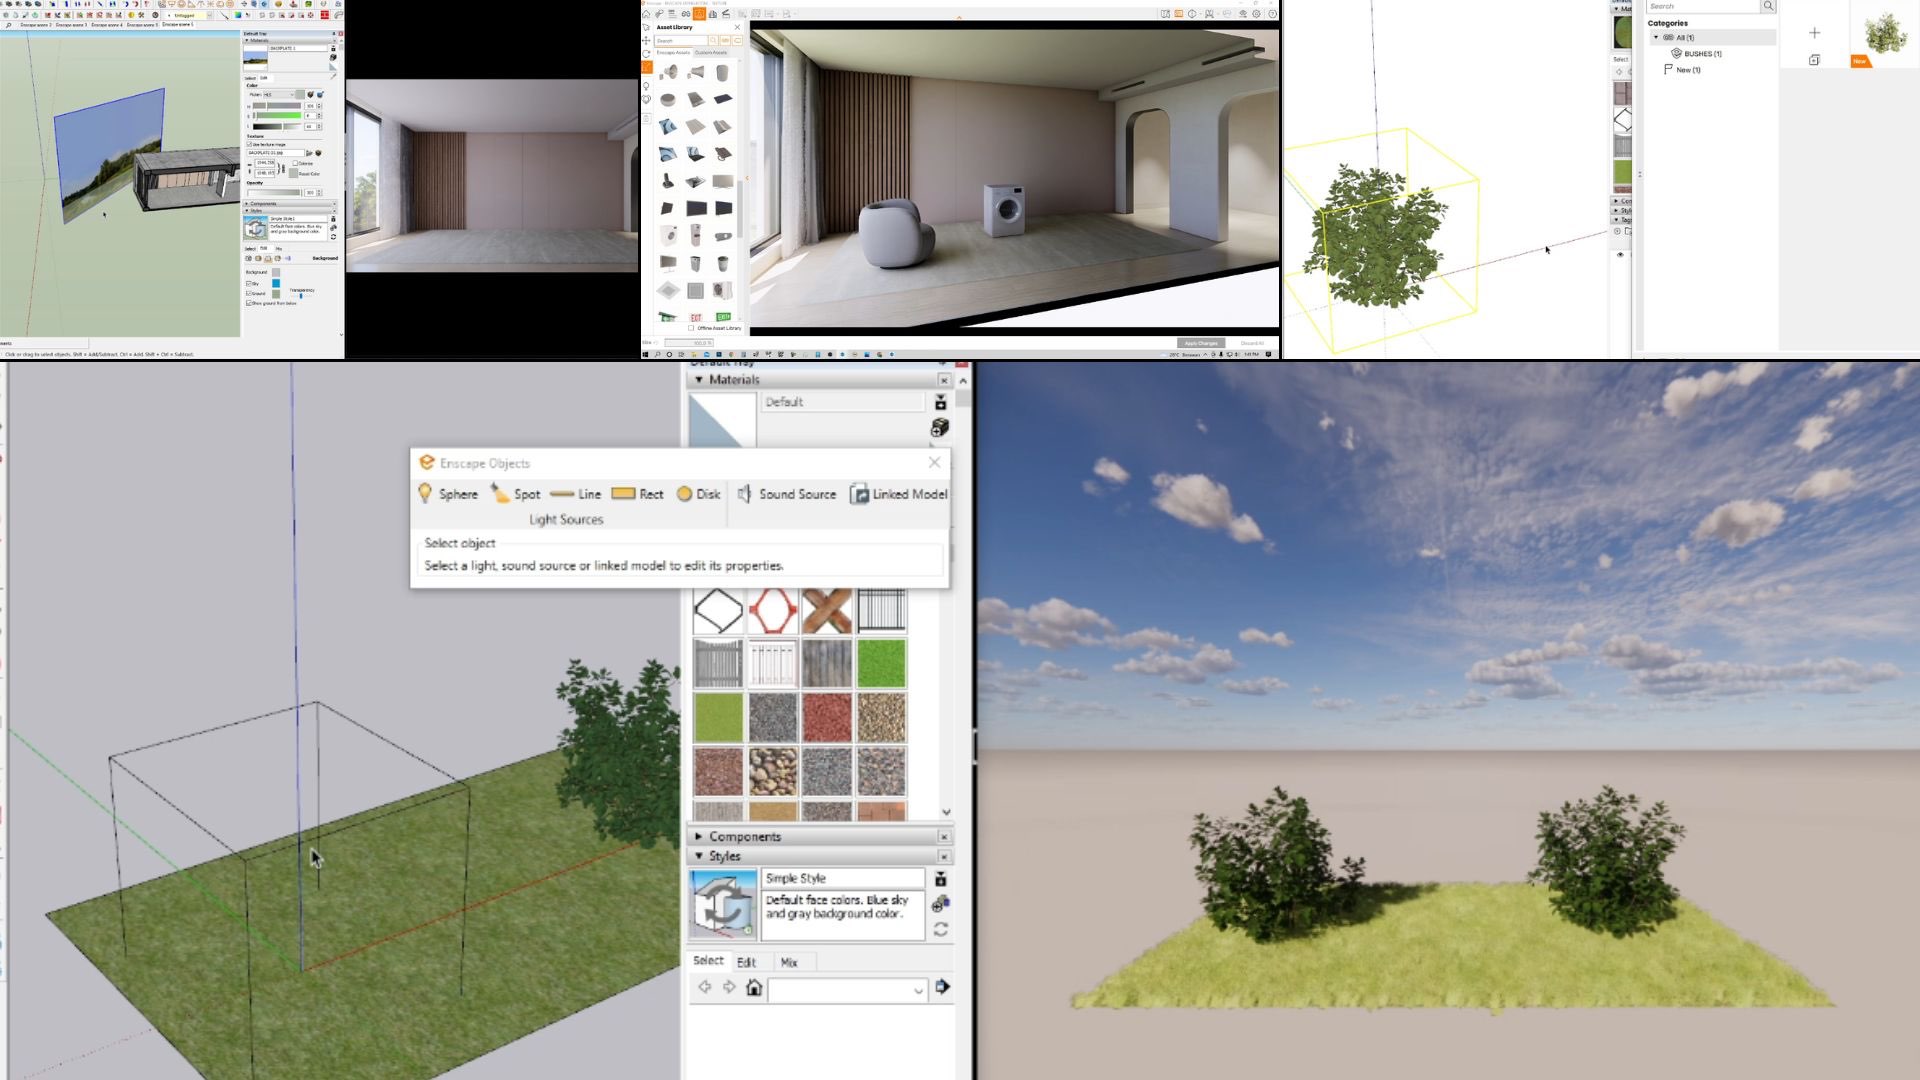The width and height of the screenshot is (1920, 1080).
Task: Open Enscape settings gear icon in toolbar
Action: 1256,14
